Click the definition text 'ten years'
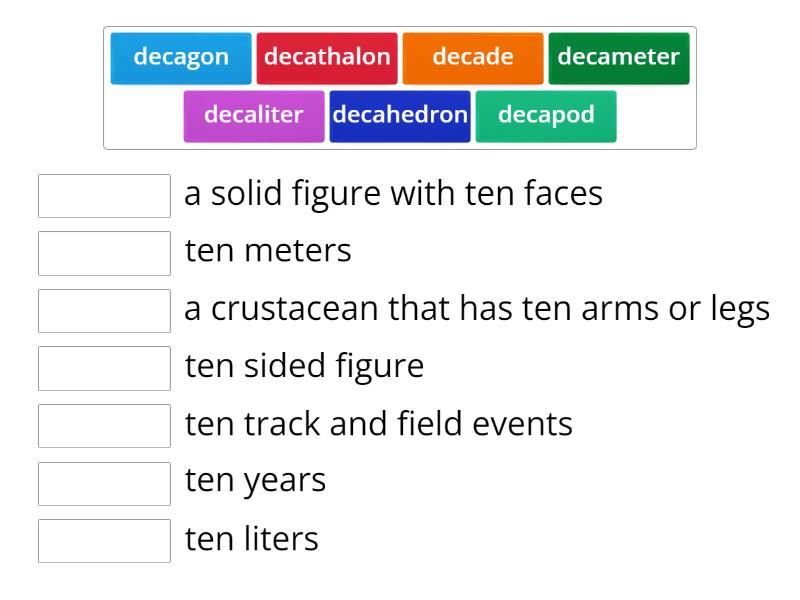The height and width of the screenshot is (600, 800). click(255, 481)
